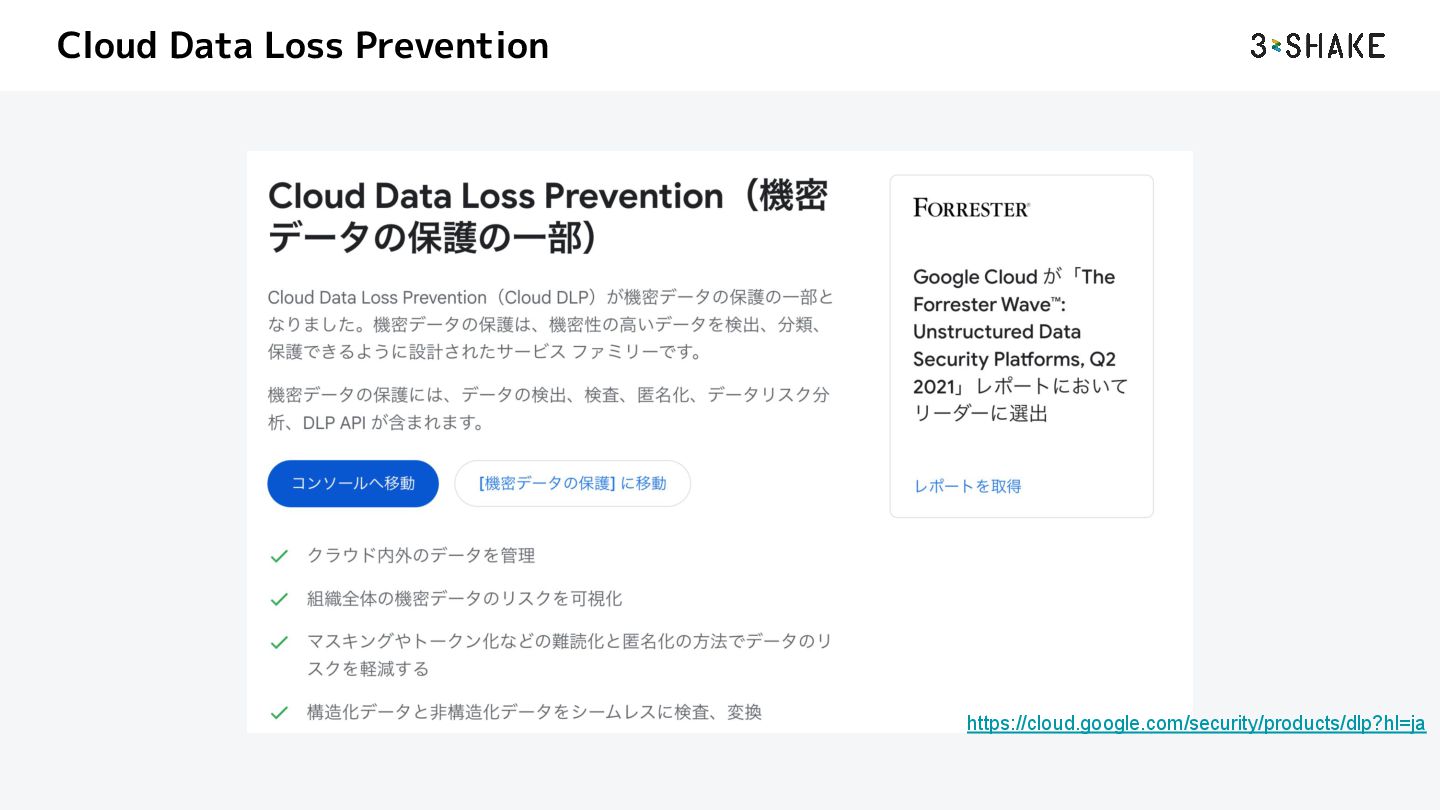This screenshot has width=1440, height=810.
Task: Click the マスキングやトークン化 list text
Action: pyautogui.click(x=568, y=655)
